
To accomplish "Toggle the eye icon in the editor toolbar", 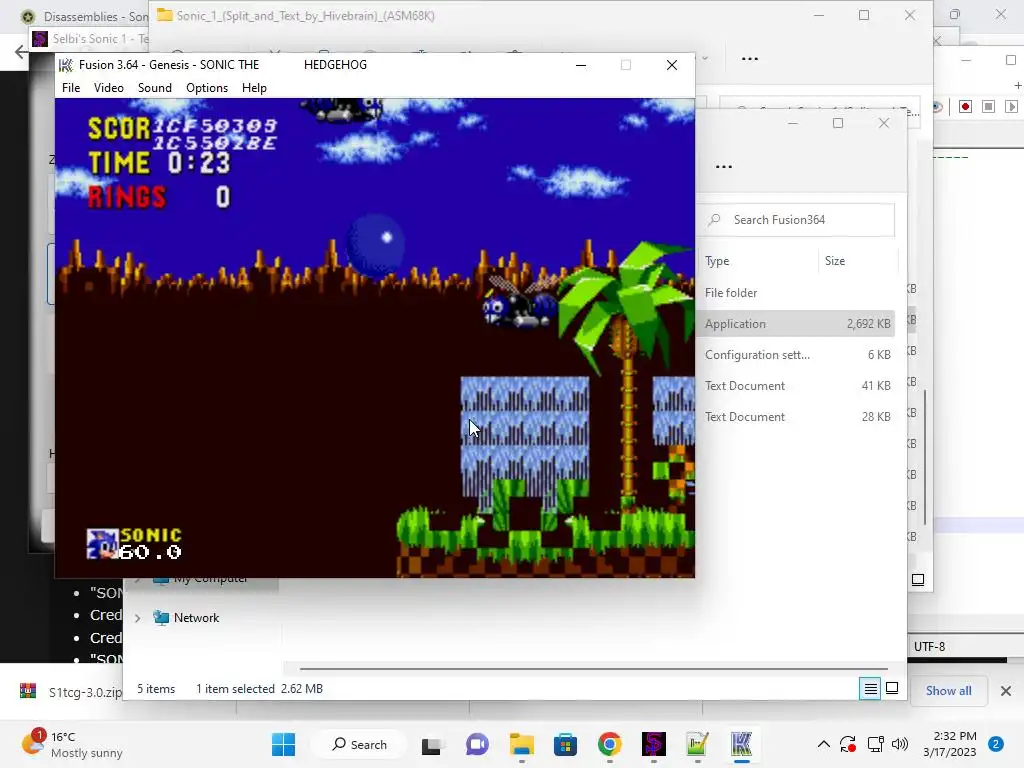I will pyautogui.click(x=937, y=107).
